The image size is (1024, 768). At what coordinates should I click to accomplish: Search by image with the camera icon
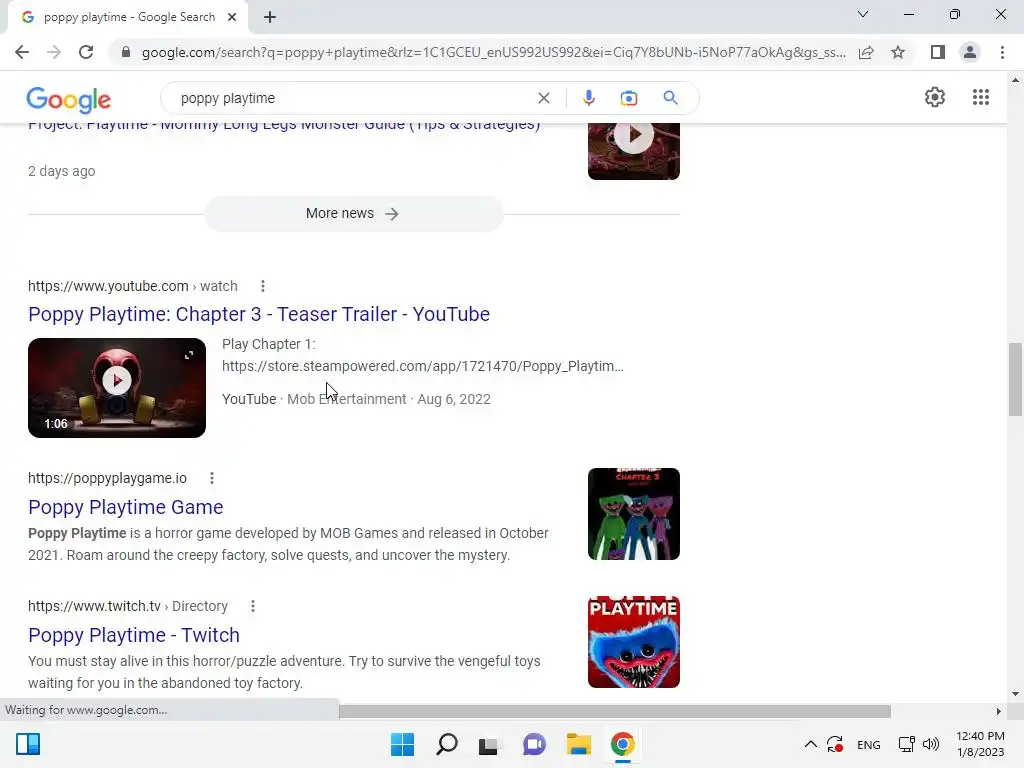tap(628, 98)
